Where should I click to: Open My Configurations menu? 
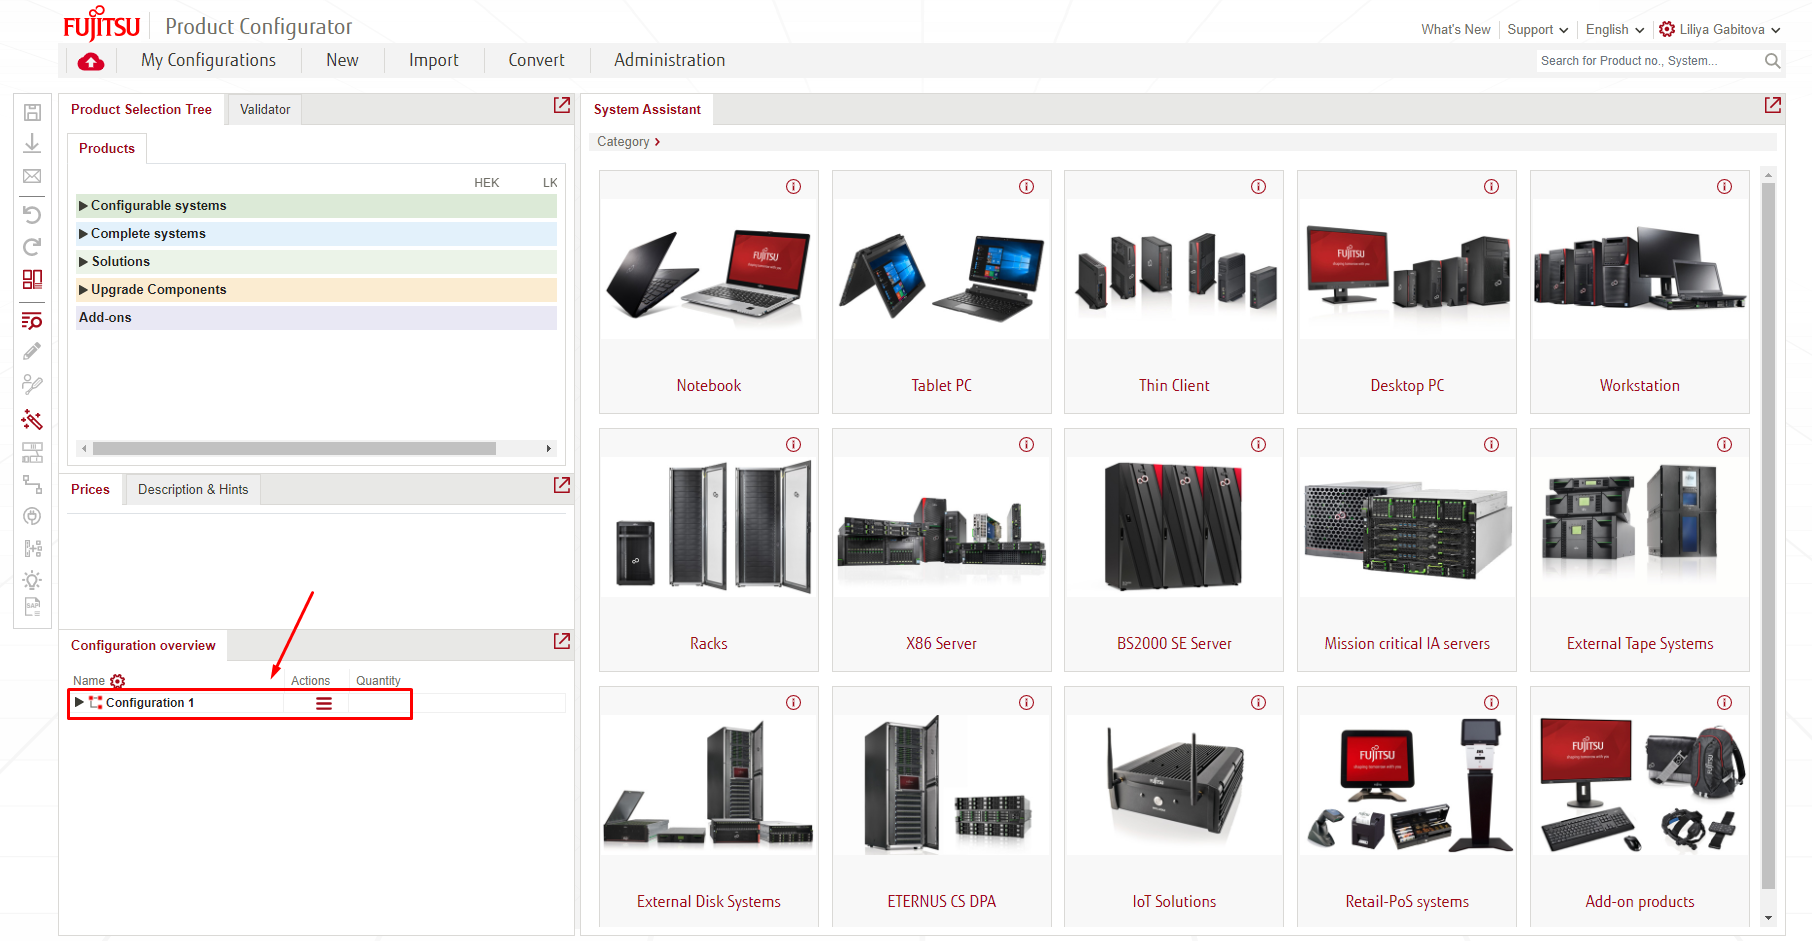(208, 60)
